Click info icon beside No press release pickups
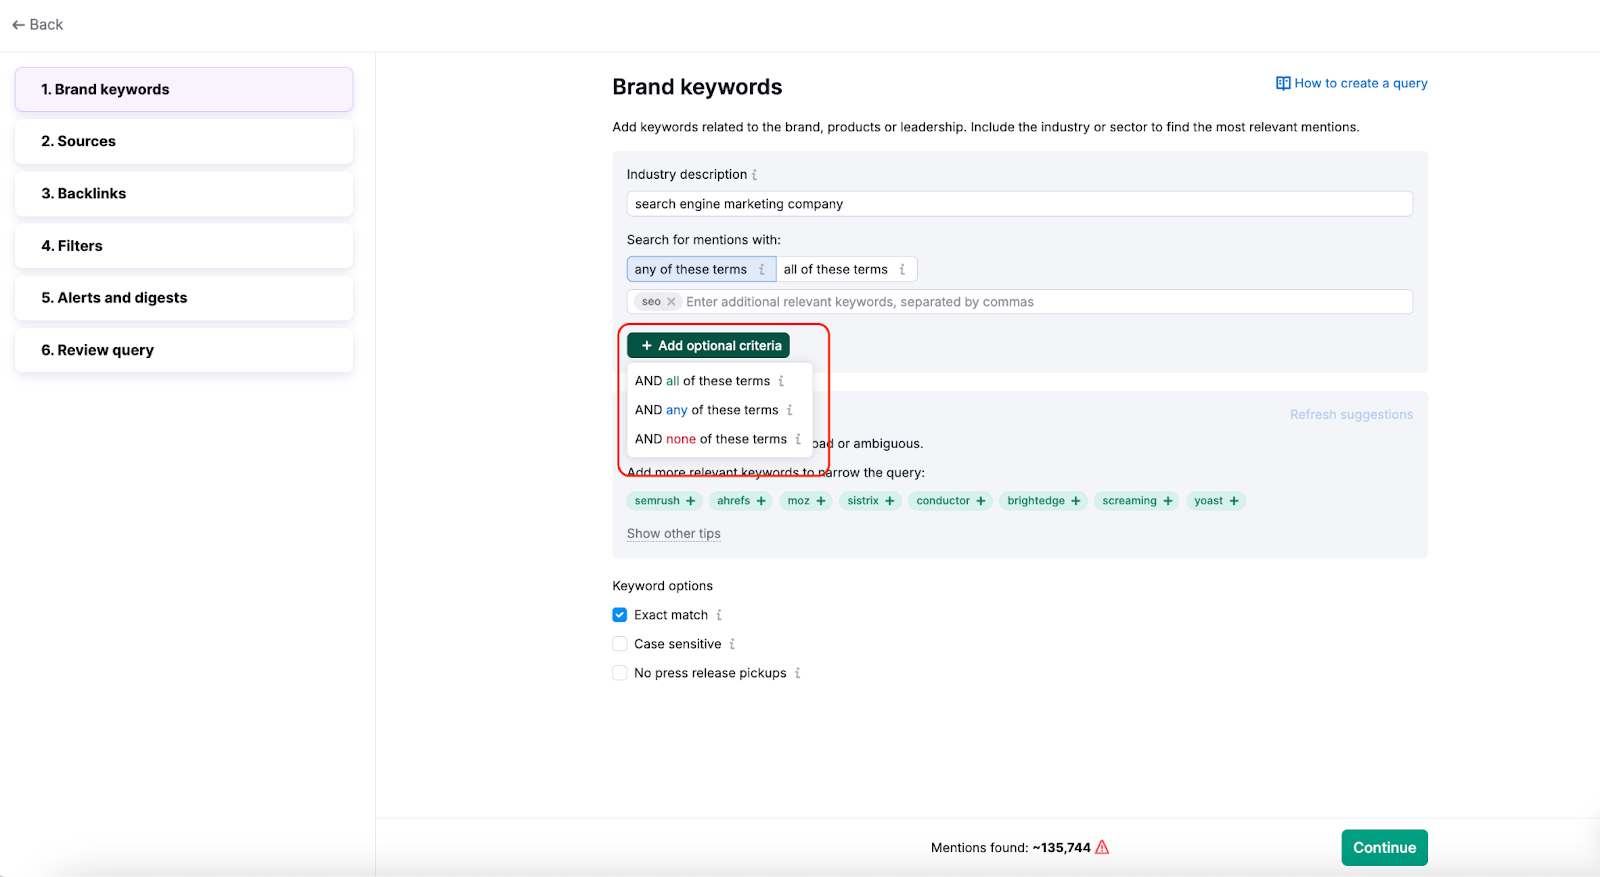Screen dimensions: 1600x877 (797, 673)
